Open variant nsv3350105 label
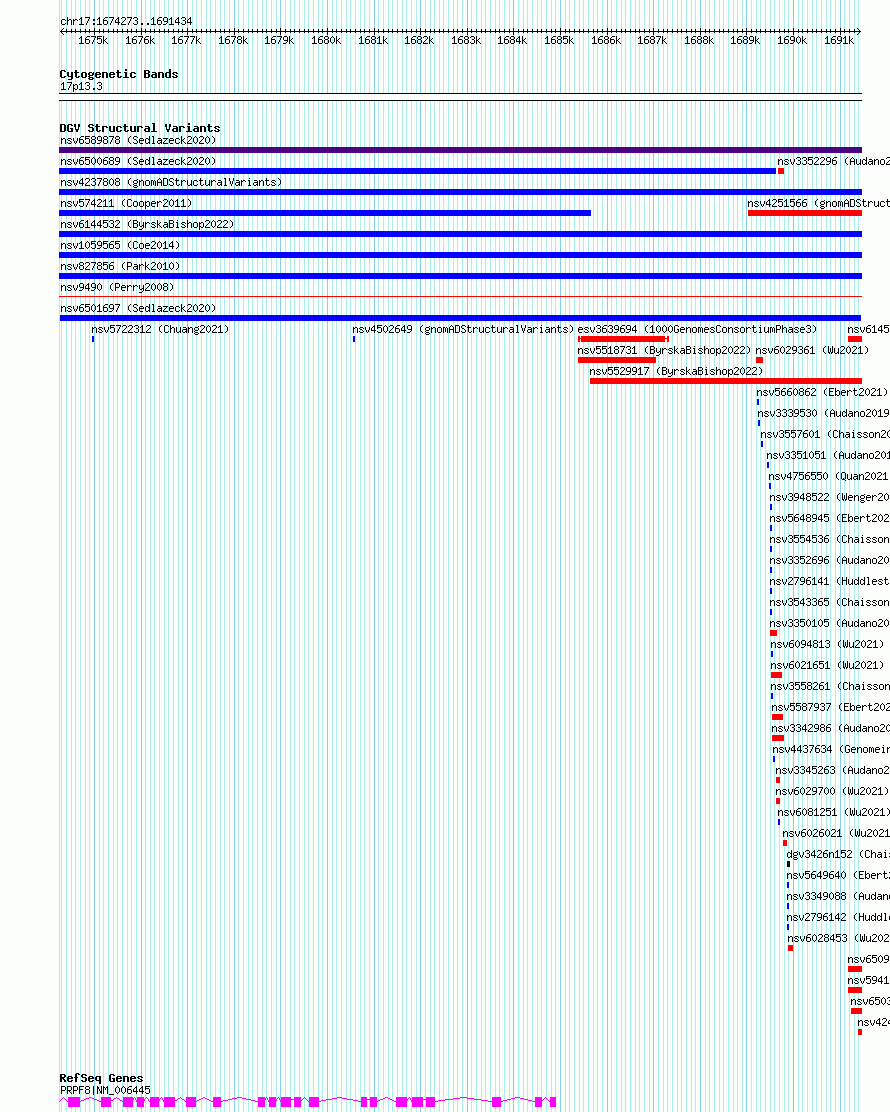890x1112 pixels. click(829, 623)
